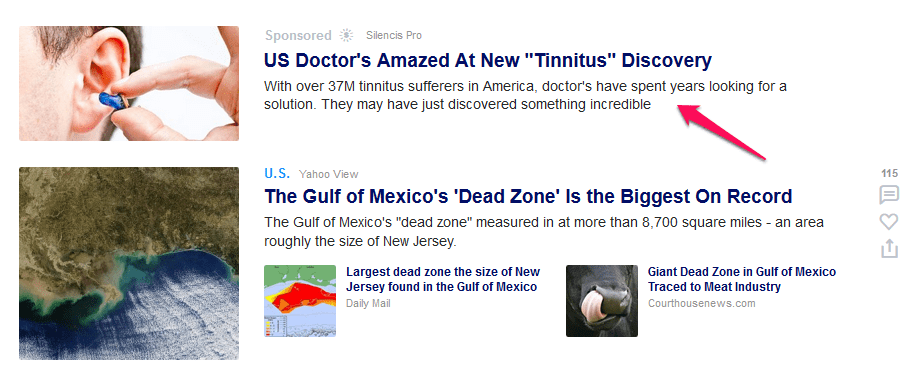
Task: Click the Daily Mail source name
Action: tap(368, 303)
